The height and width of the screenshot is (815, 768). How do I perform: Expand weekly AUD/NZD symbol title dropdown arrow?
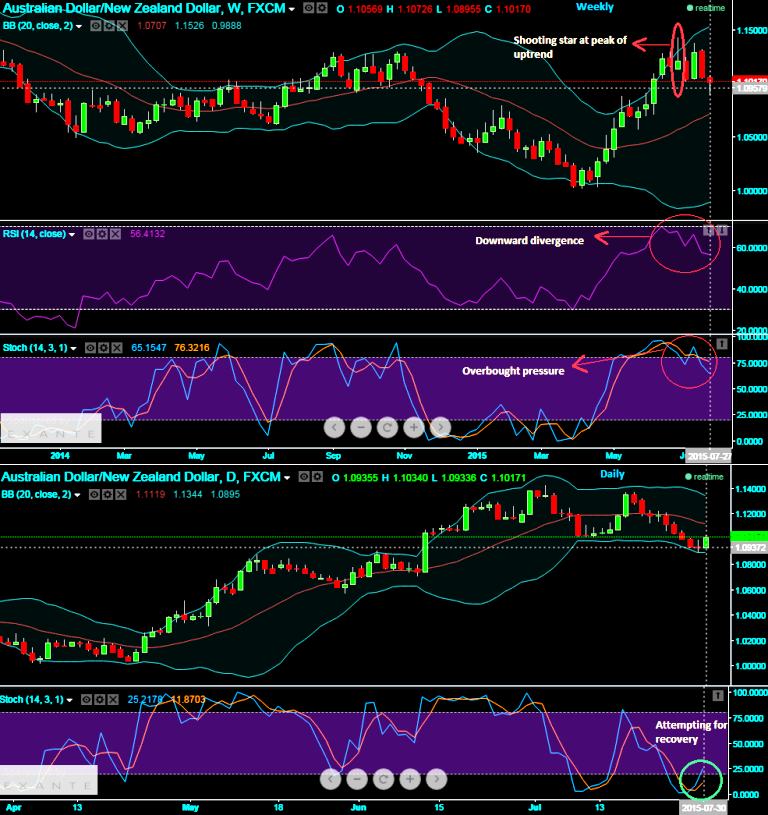pos(292,9)
